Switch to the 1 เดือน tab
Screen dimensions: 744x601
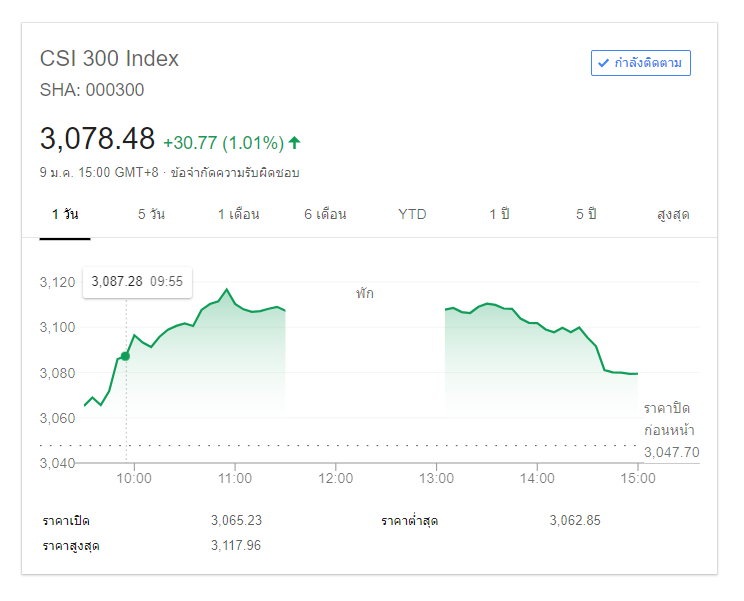(238, 214)
